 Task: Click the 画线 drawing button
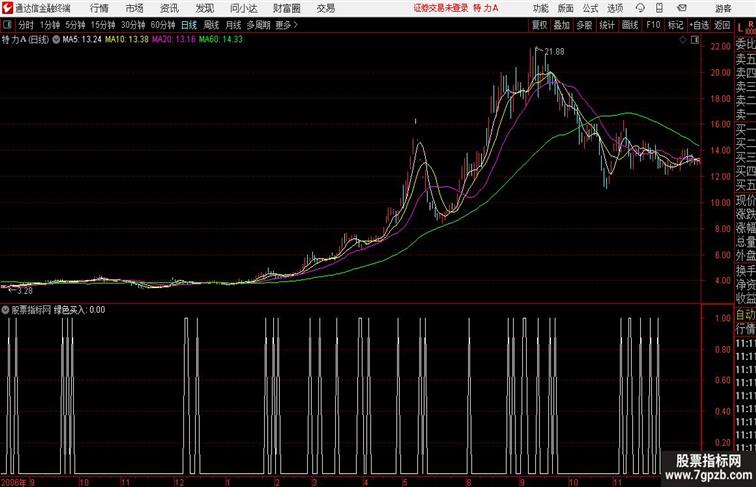(630, 25)
